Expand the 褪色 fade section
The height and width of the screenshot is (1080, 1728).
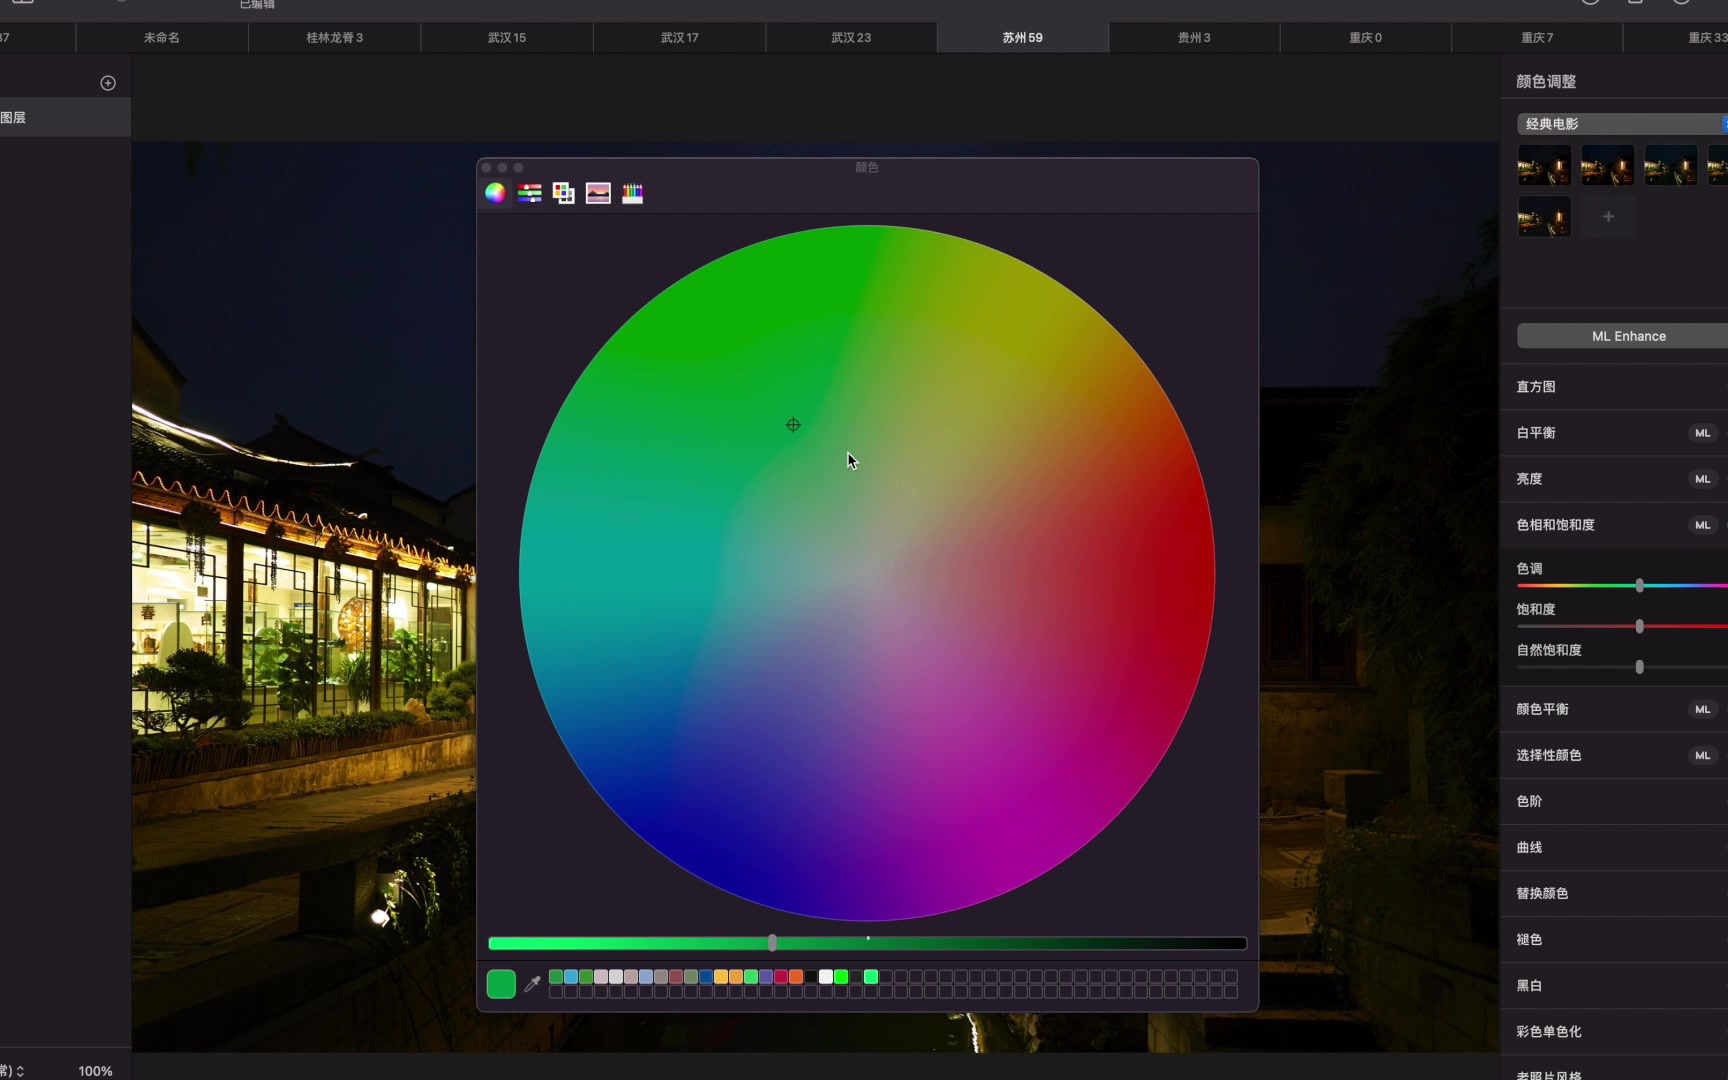pos(1529,939)
